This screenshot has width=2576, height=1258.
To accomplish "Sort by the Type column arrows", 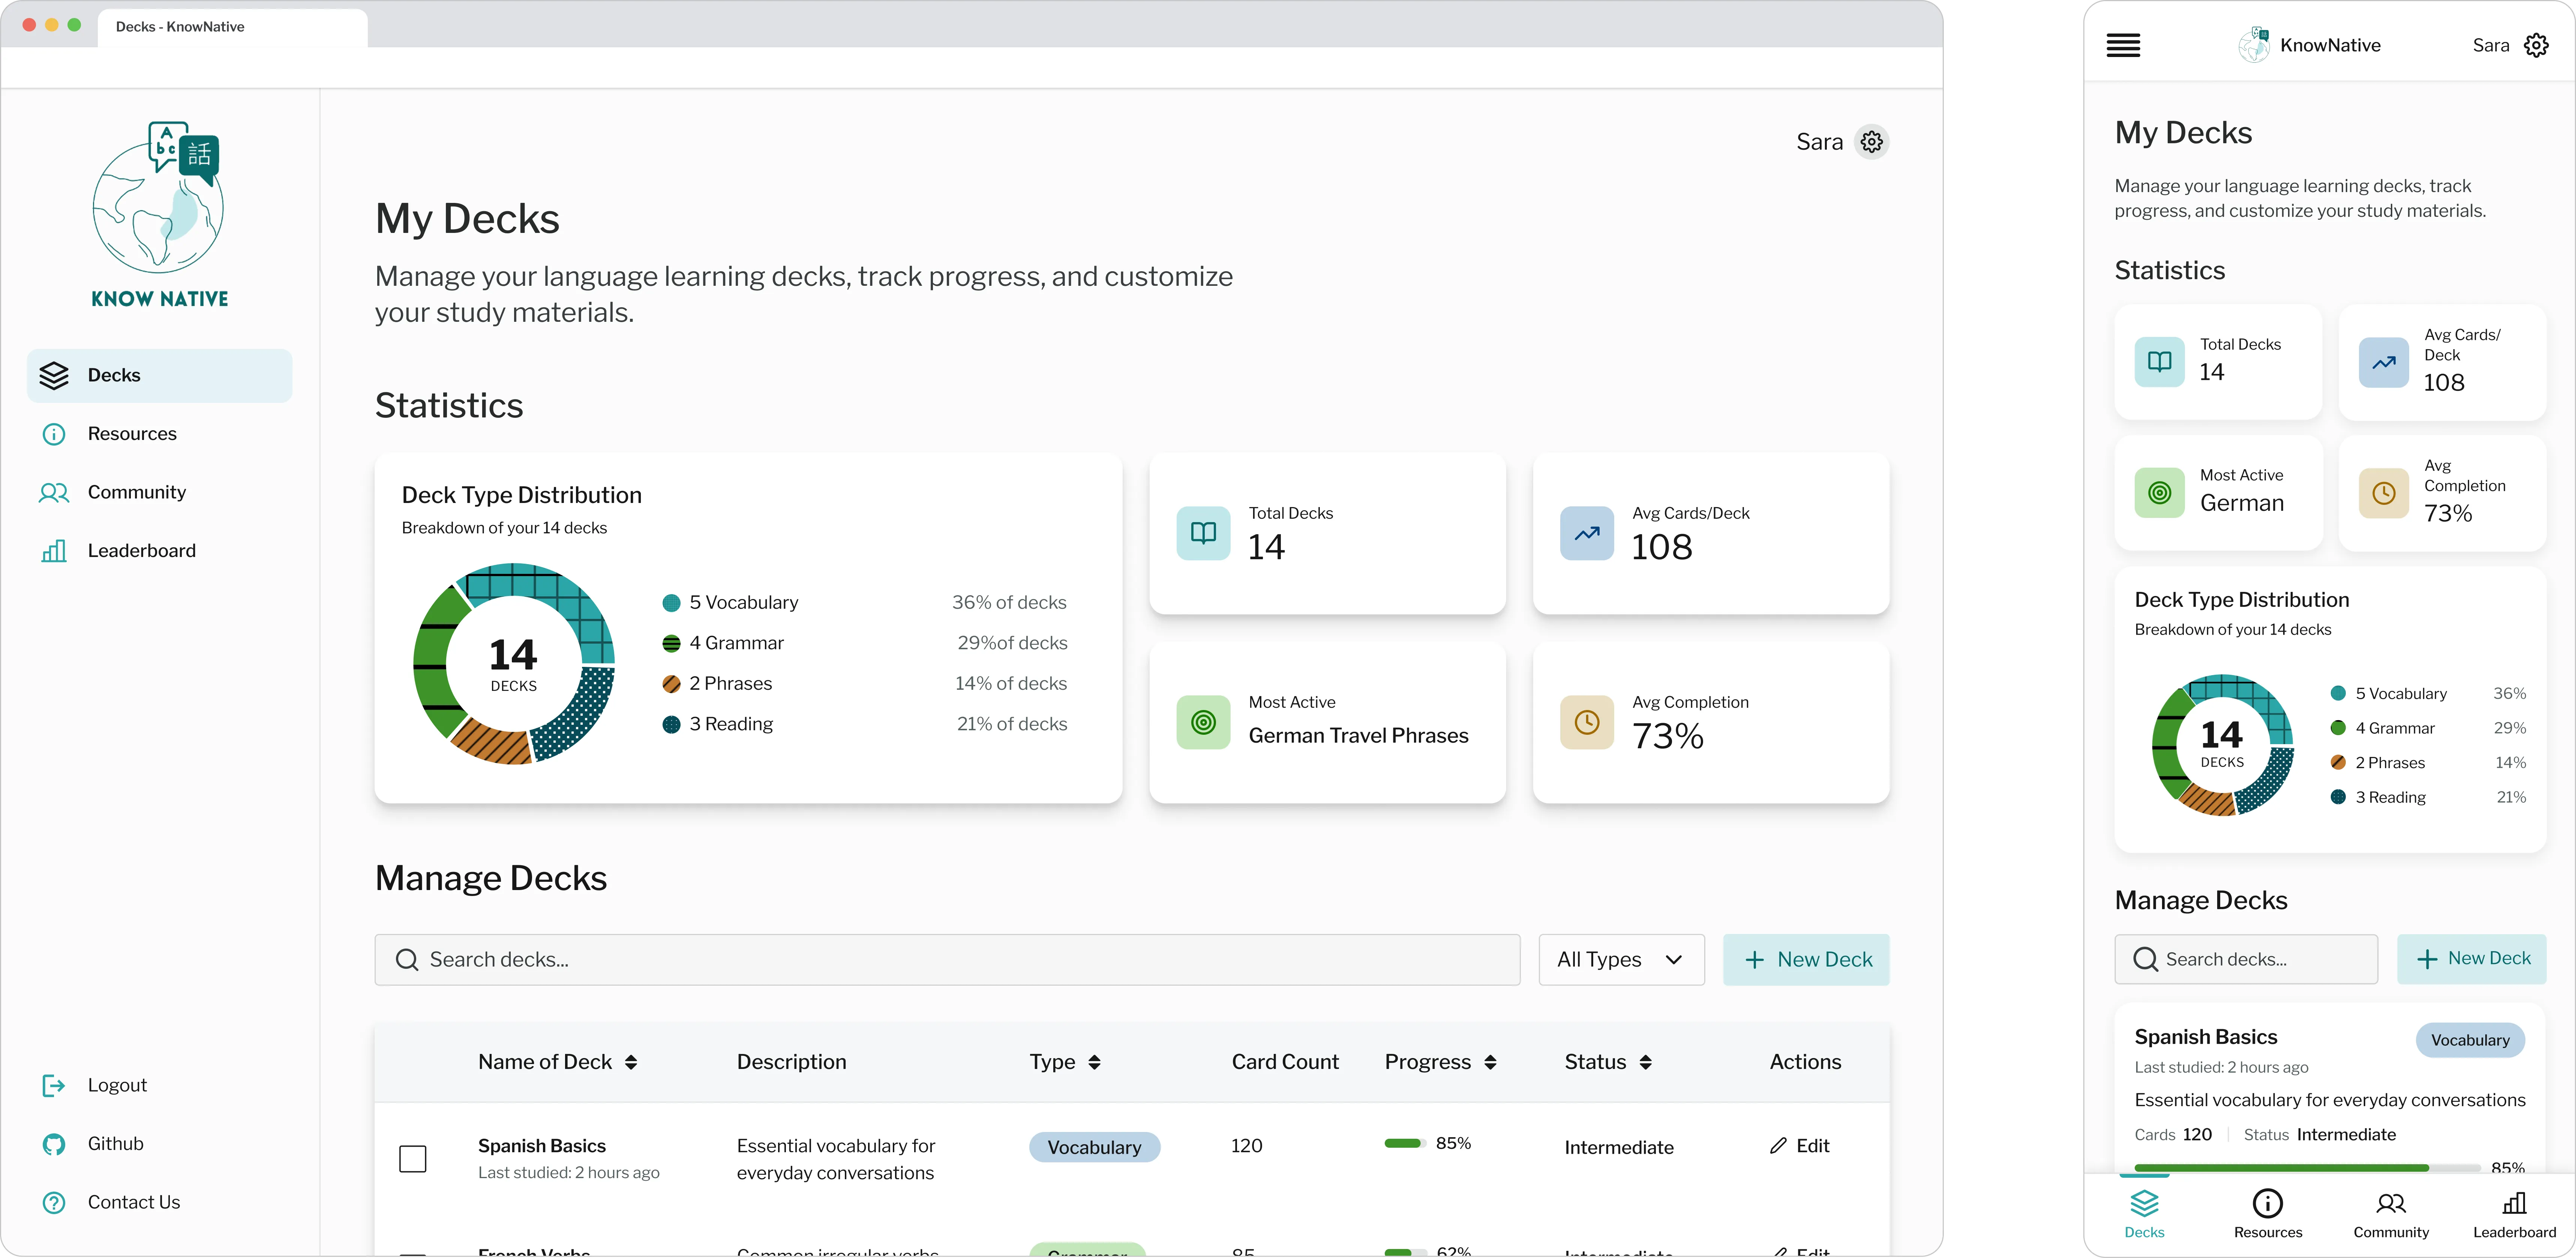I will point(1094,1062).
